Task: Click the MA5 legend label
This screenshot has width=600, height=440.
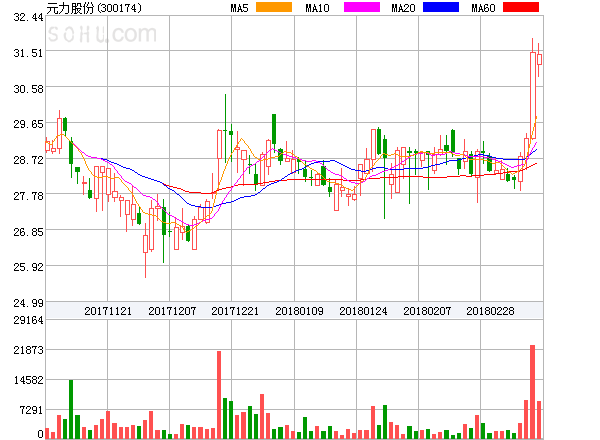Action: click(239, 8)
